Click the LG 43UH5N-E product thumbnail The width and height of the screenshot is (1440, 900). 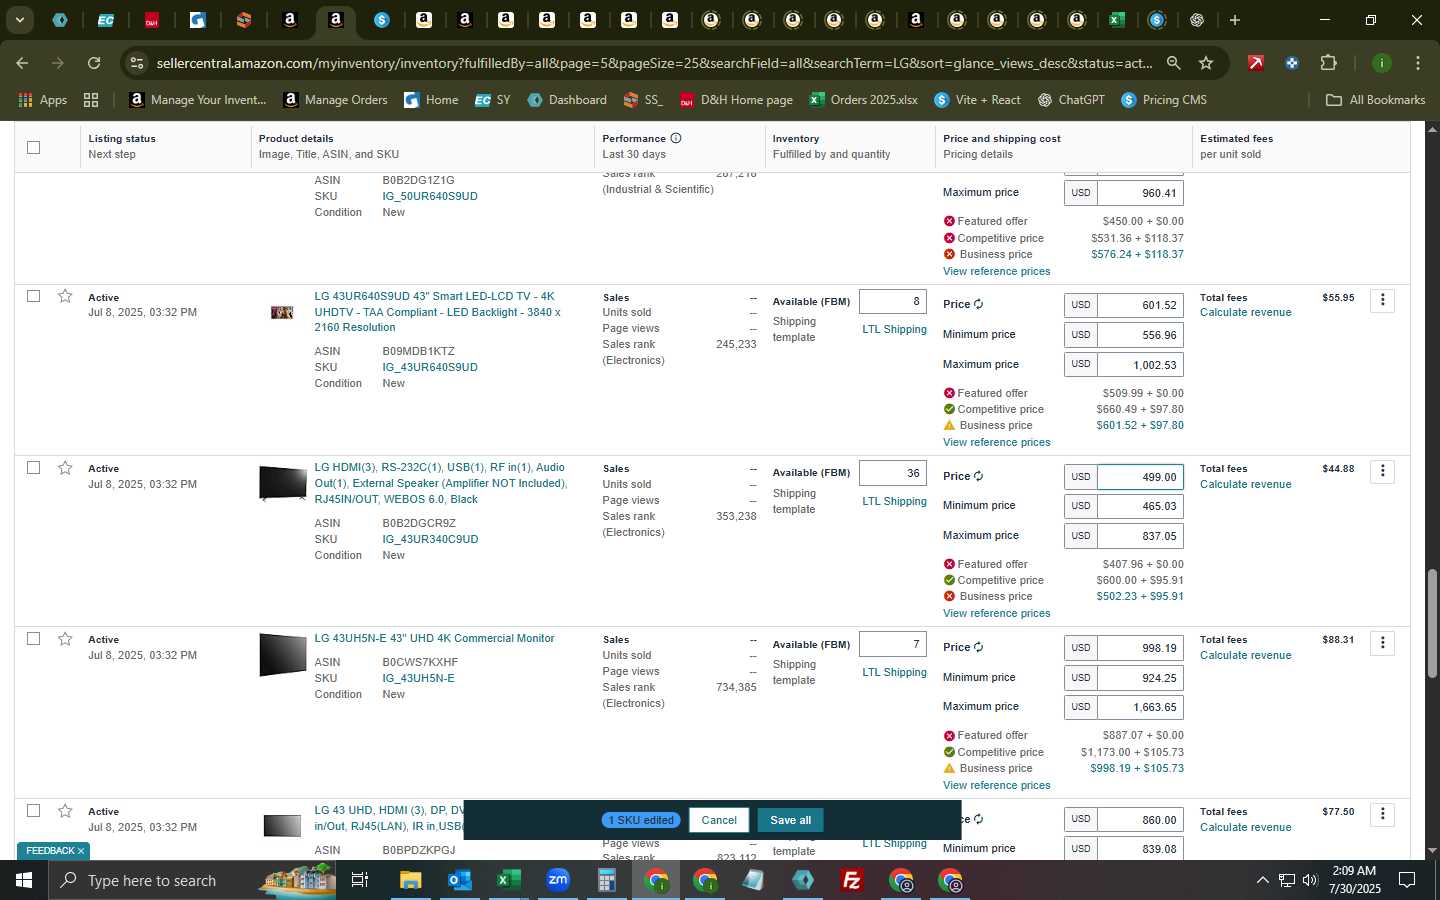tap(282, 655)
